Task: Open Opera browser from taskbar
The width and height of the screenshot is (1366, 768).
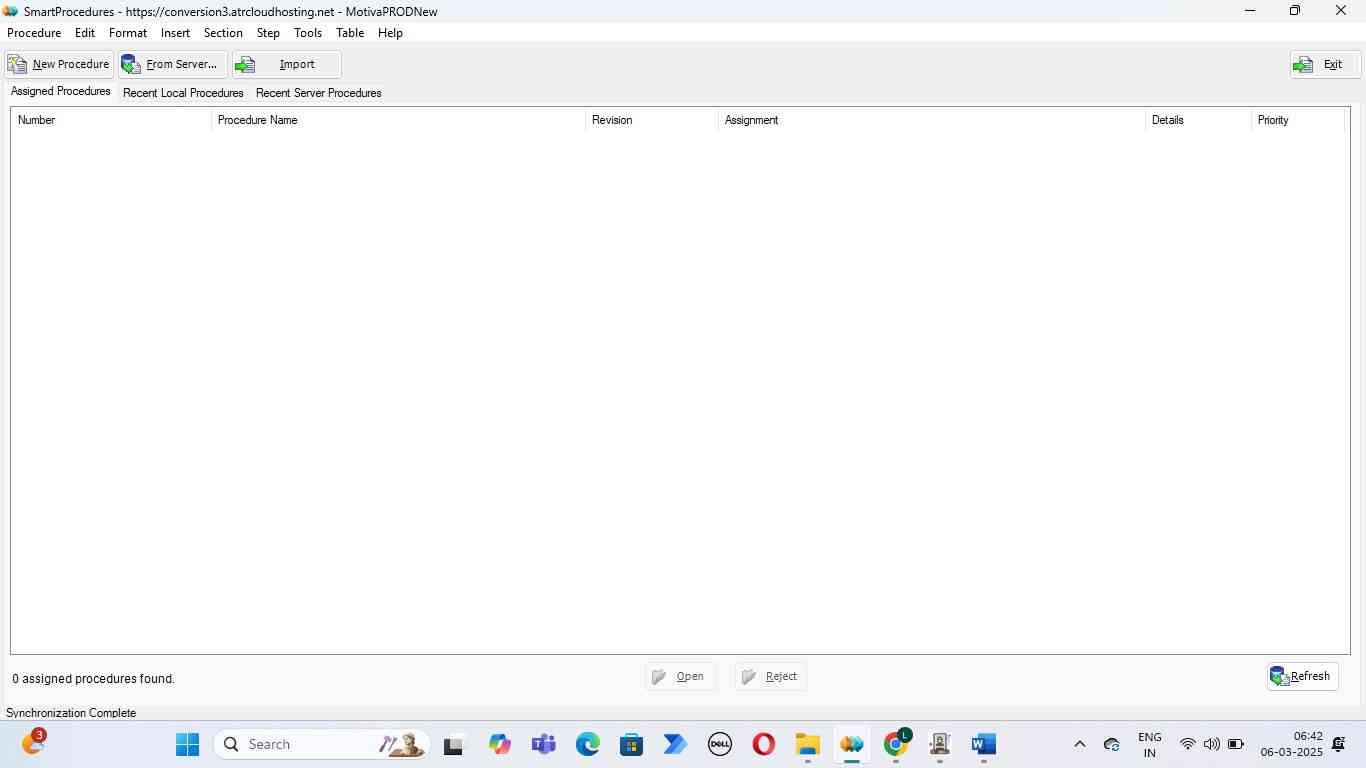Action: point(763,745)
